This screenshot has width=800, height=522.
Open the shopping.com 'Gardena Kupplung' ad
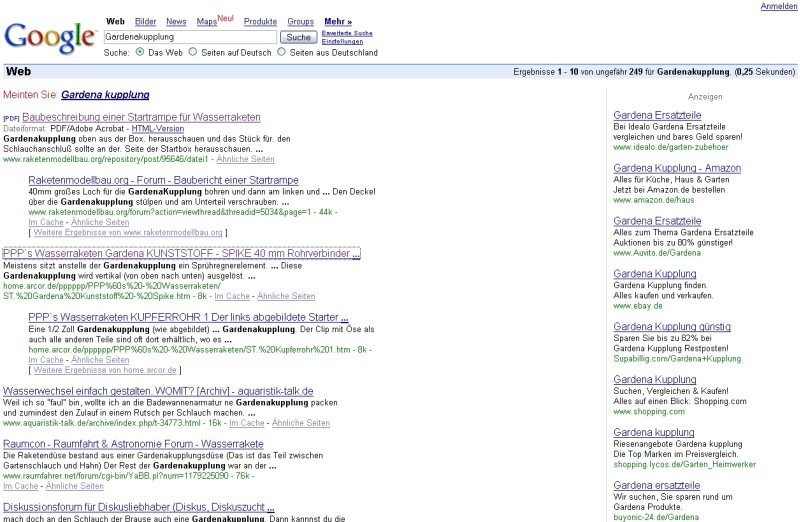pos(655,380)
